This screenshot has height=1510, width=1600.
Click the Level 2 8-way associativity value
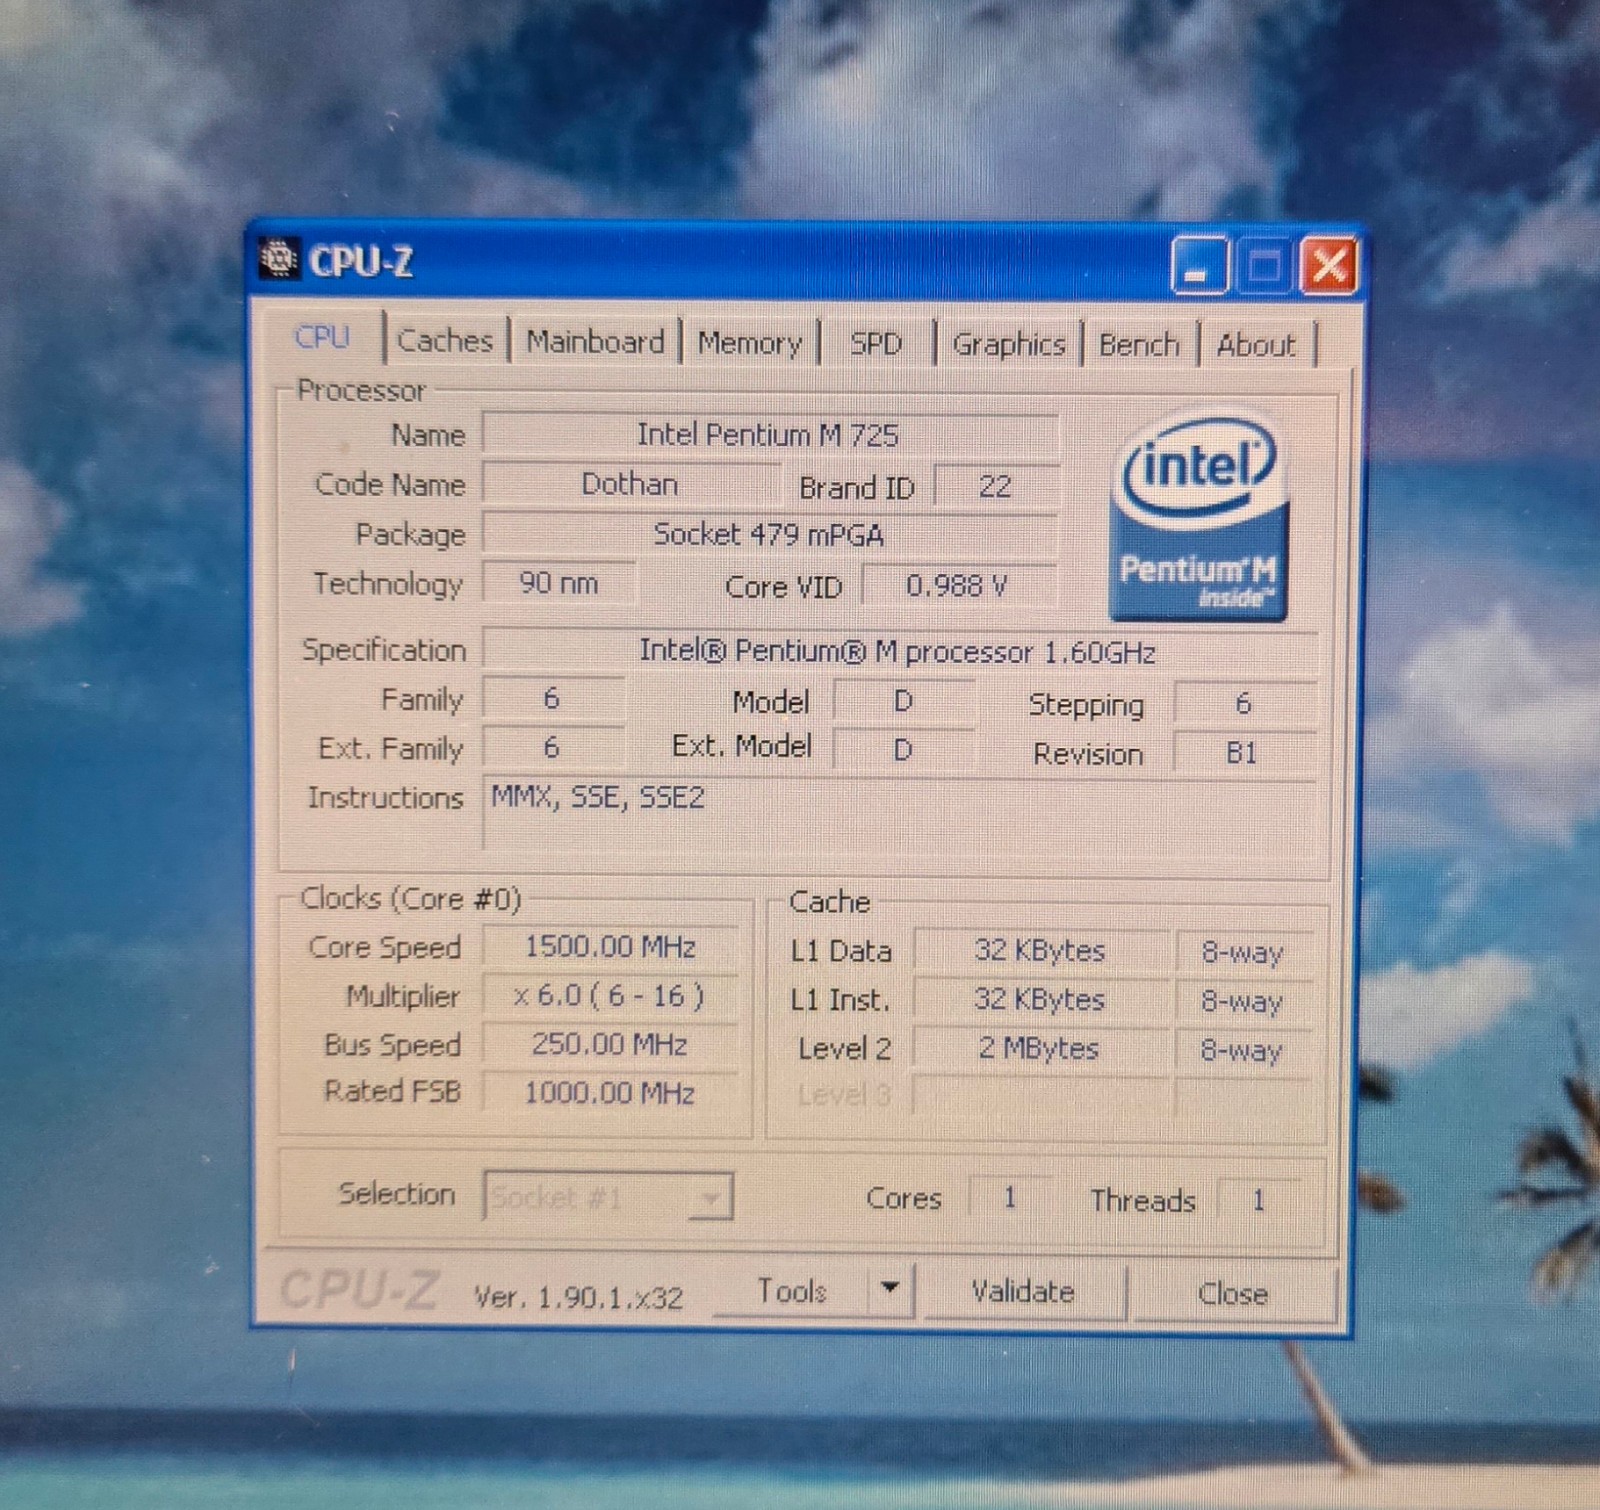[x=1243, y=1050]
